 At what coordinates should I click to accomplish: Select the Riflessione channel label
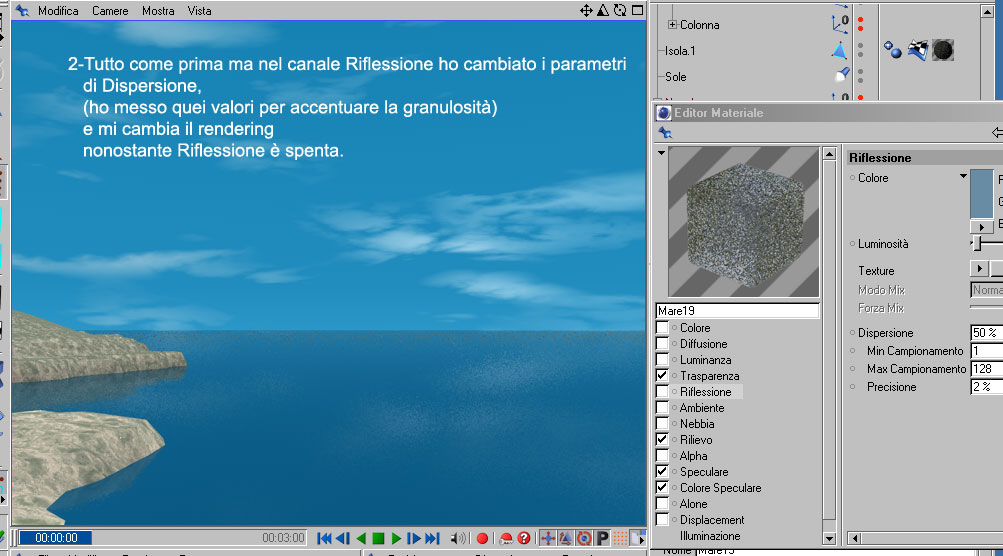[x=706, y=392]
